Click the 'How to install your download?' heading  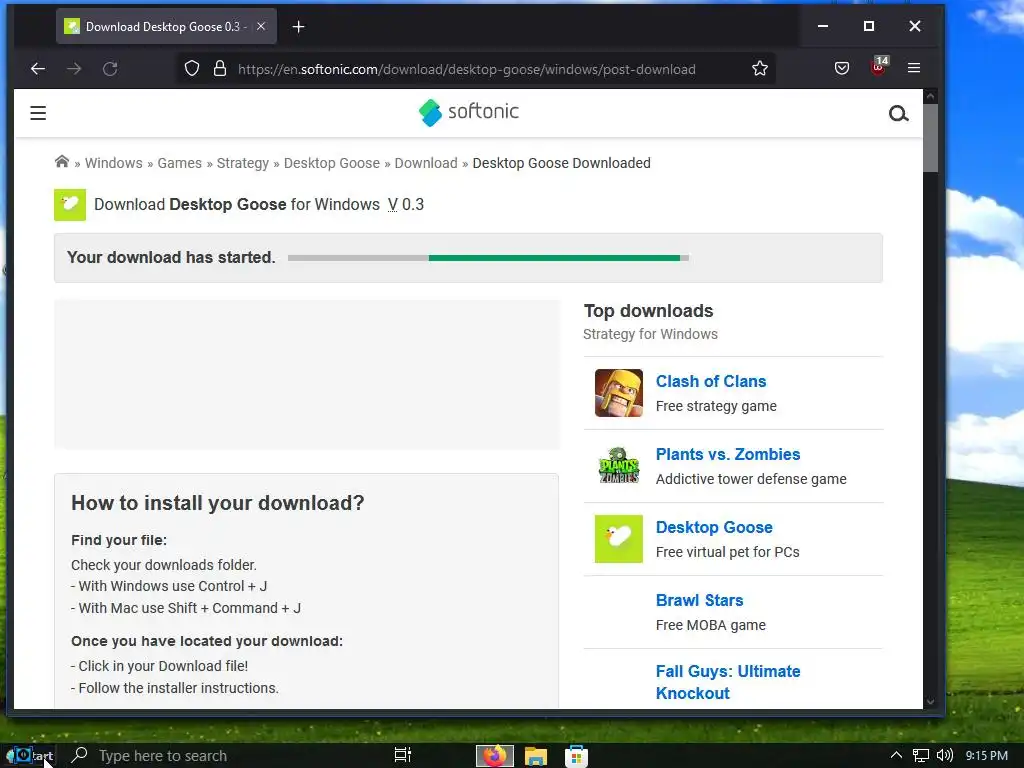217,503
